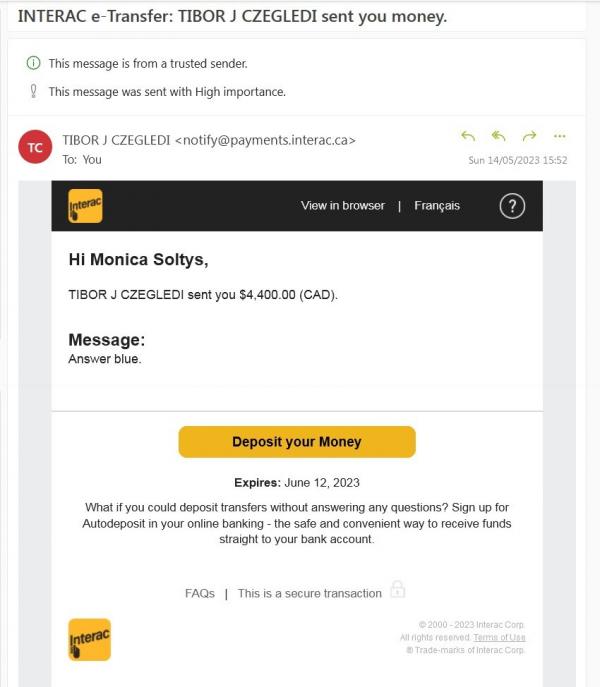Click the Reply All icon

(x=498, y=136)
